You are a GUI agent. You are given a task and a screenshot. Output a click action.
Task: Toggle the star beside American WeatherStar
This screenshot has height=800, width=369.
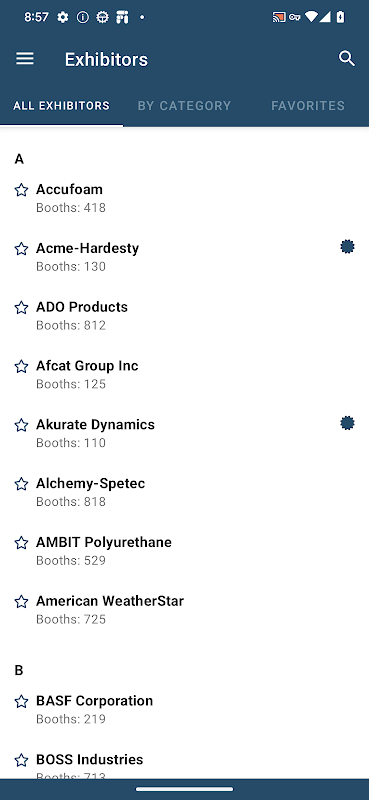(21, 602)
